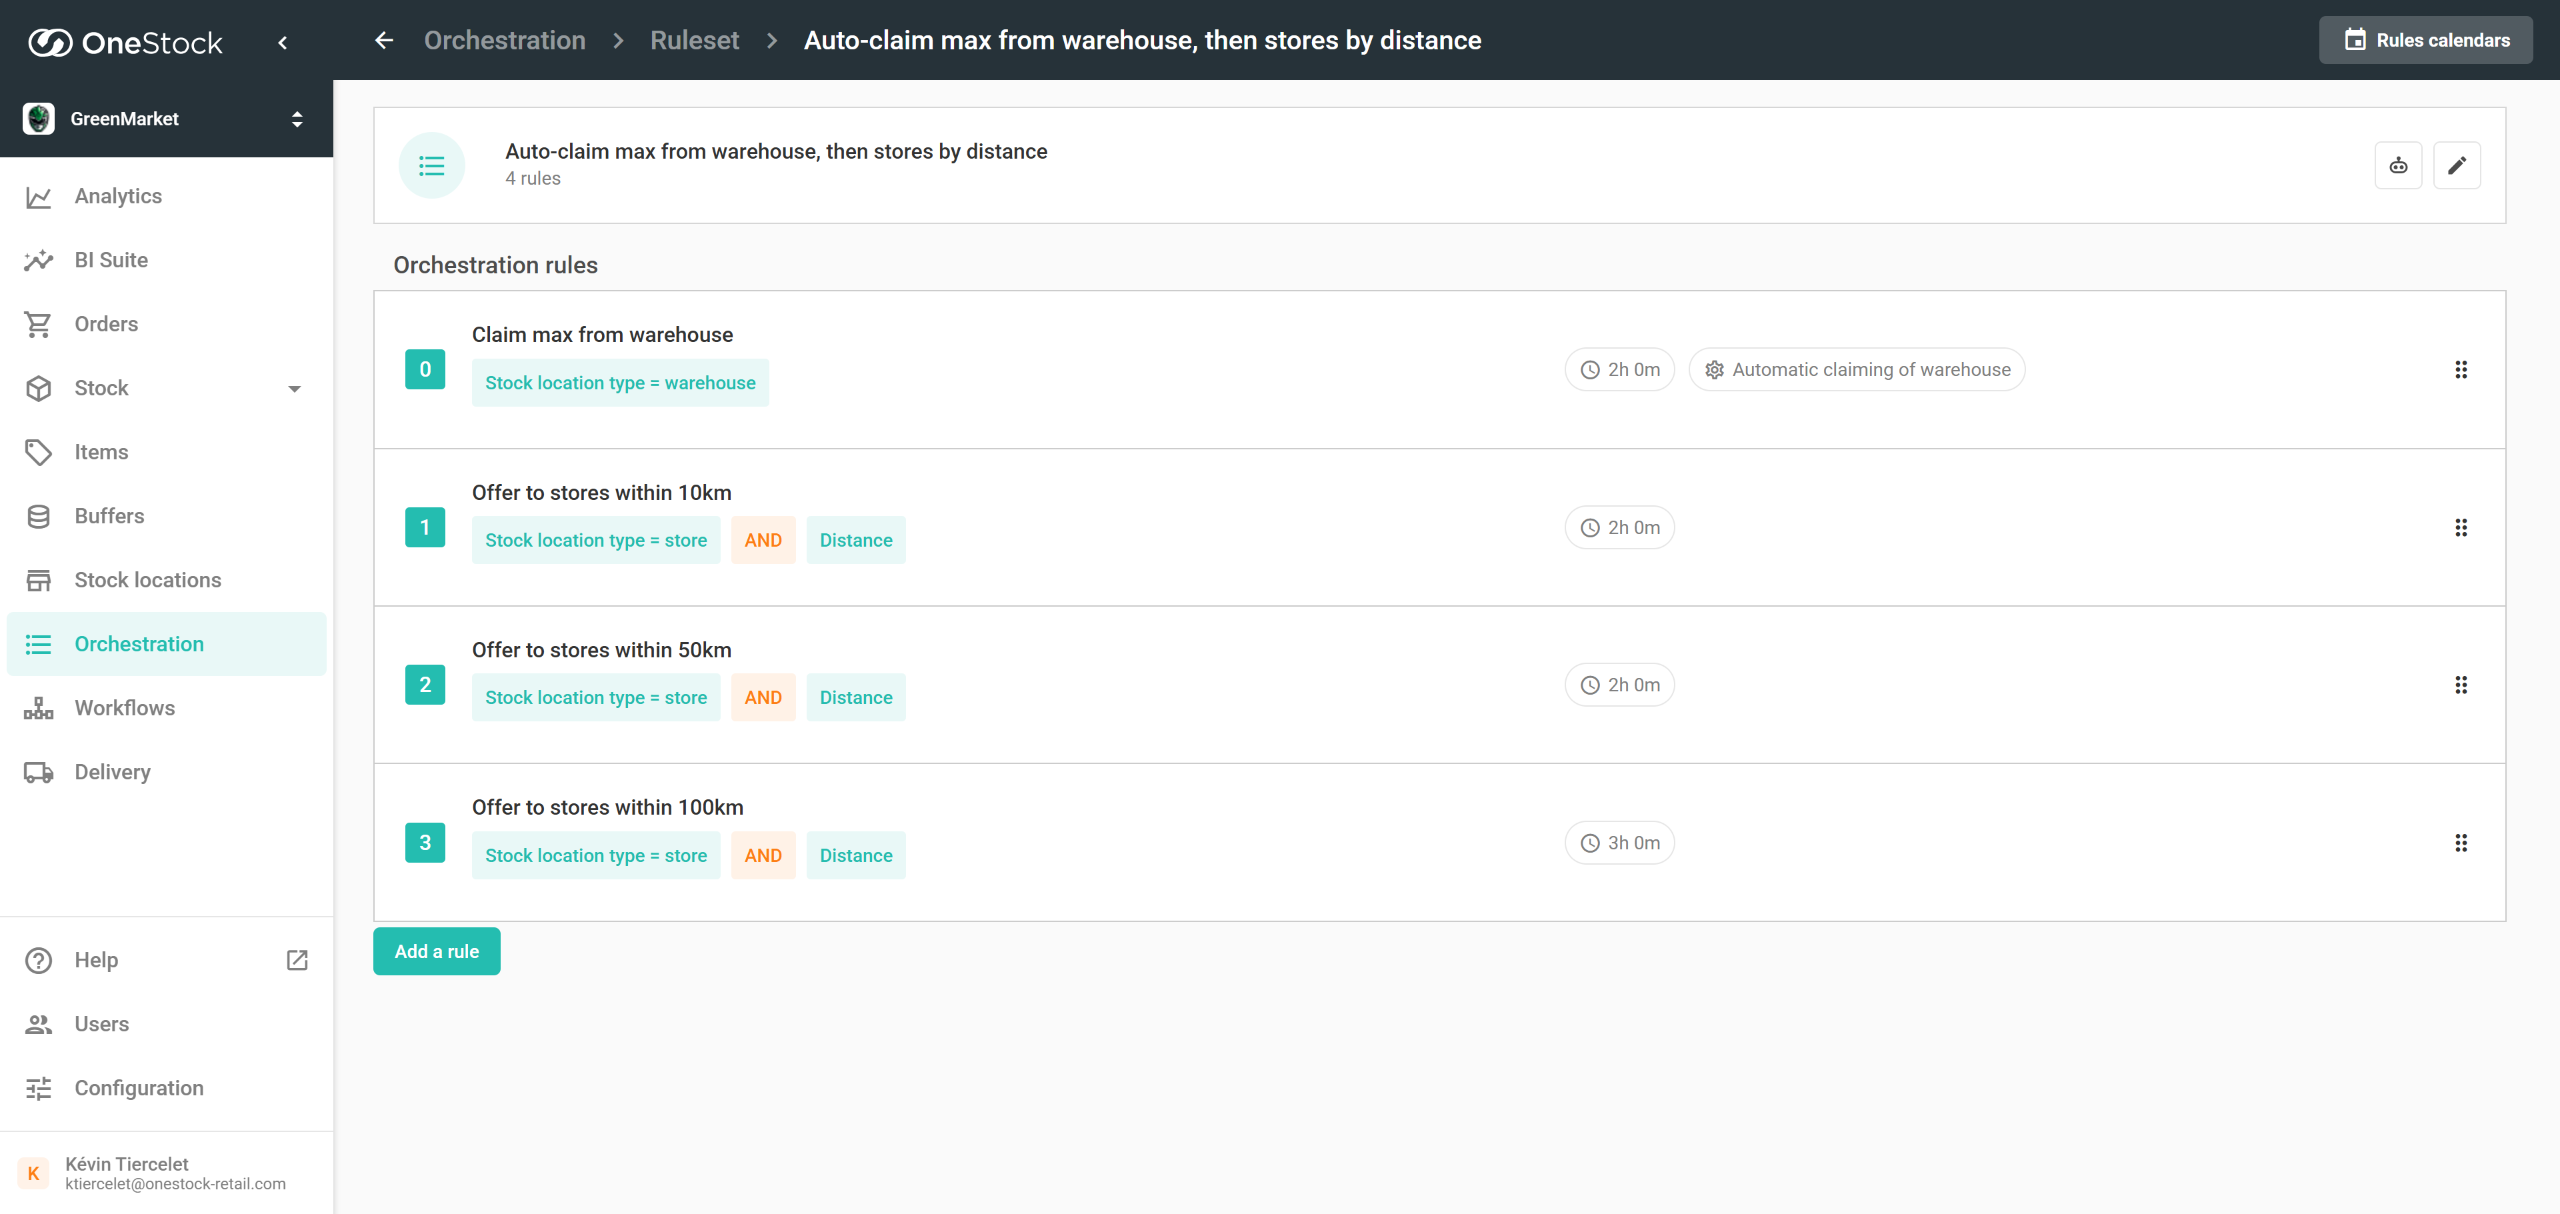This screenshot has height=1214, width=2560.
Task: Open Rules calendars
Action: (x=2425, y=40)
